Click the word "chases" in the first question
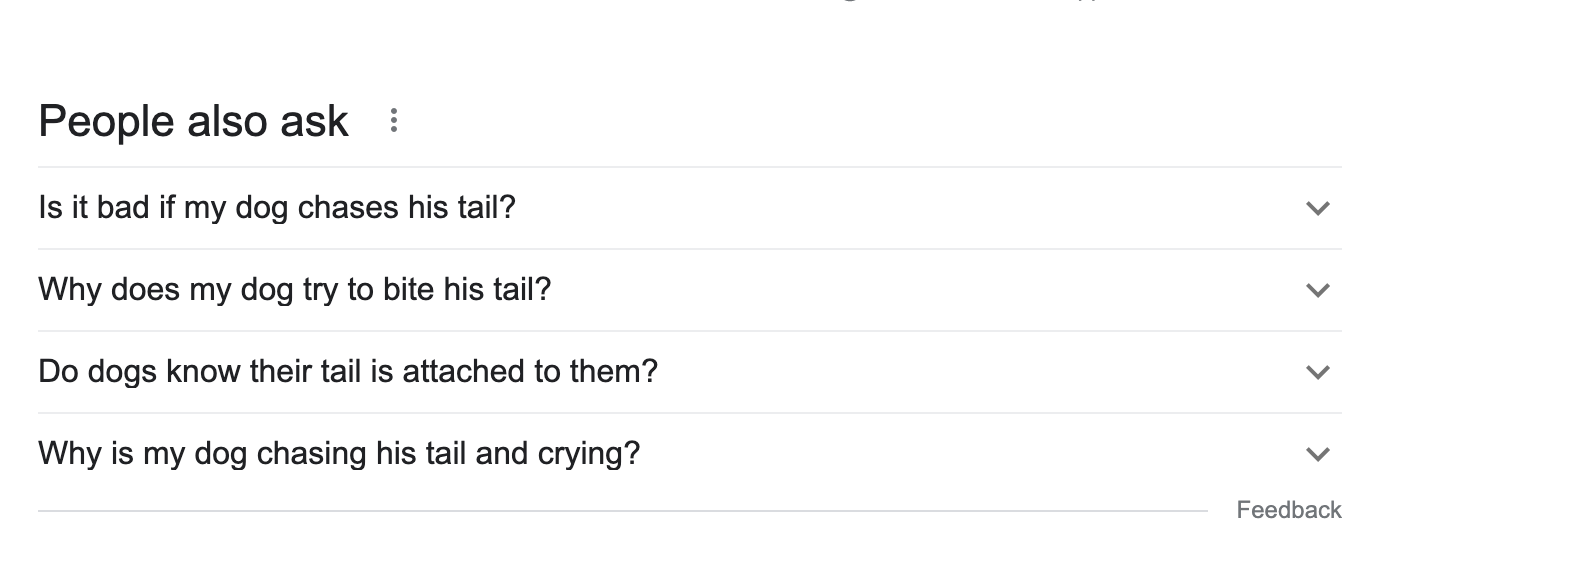This screenshot has height=574, width=1582. (348, 208)
